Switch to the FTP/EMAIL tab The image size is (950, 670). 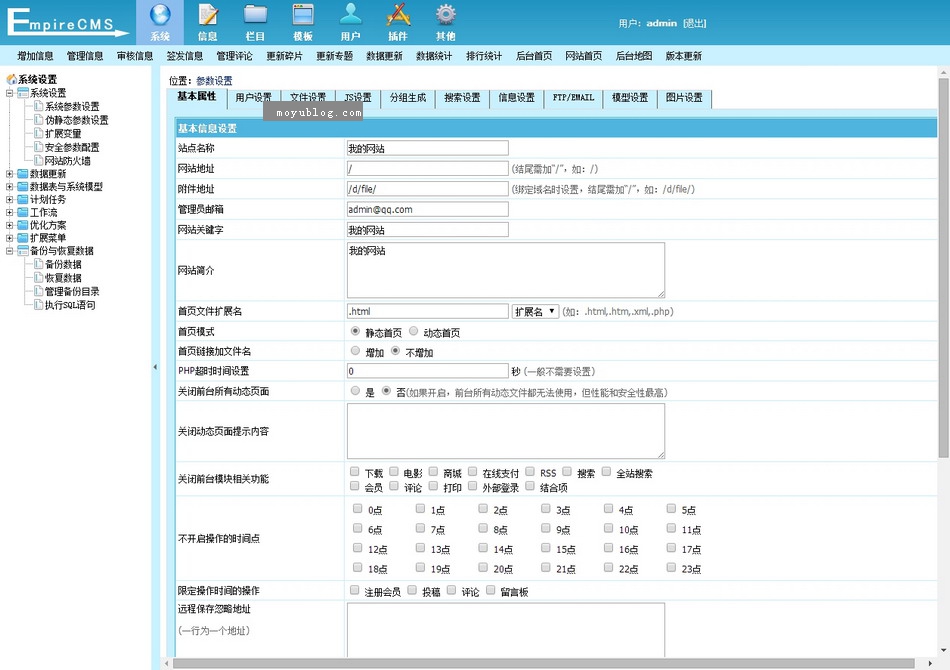(x=573, y=98)
